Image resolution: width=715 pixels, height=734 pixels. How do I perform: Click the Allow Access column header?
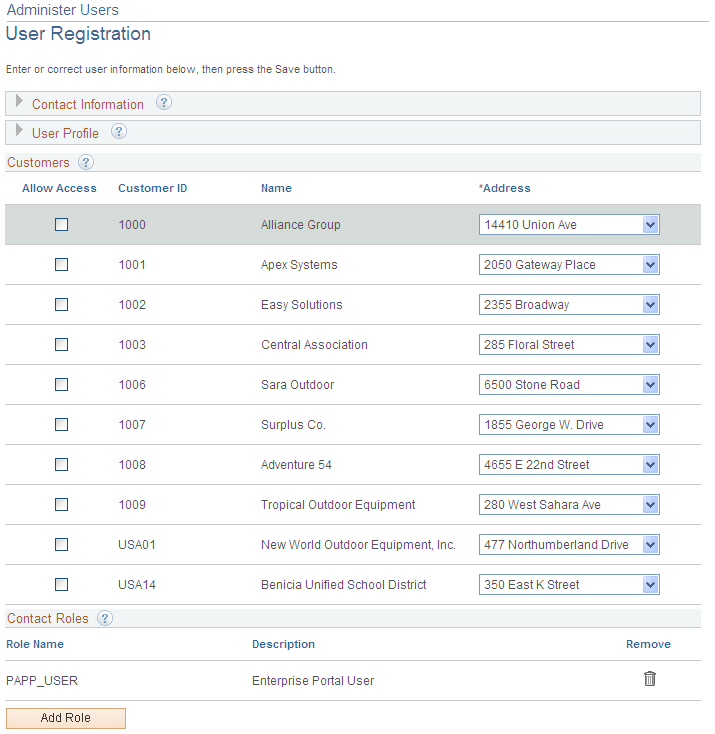pyautogui.click(x=59, y=188)
